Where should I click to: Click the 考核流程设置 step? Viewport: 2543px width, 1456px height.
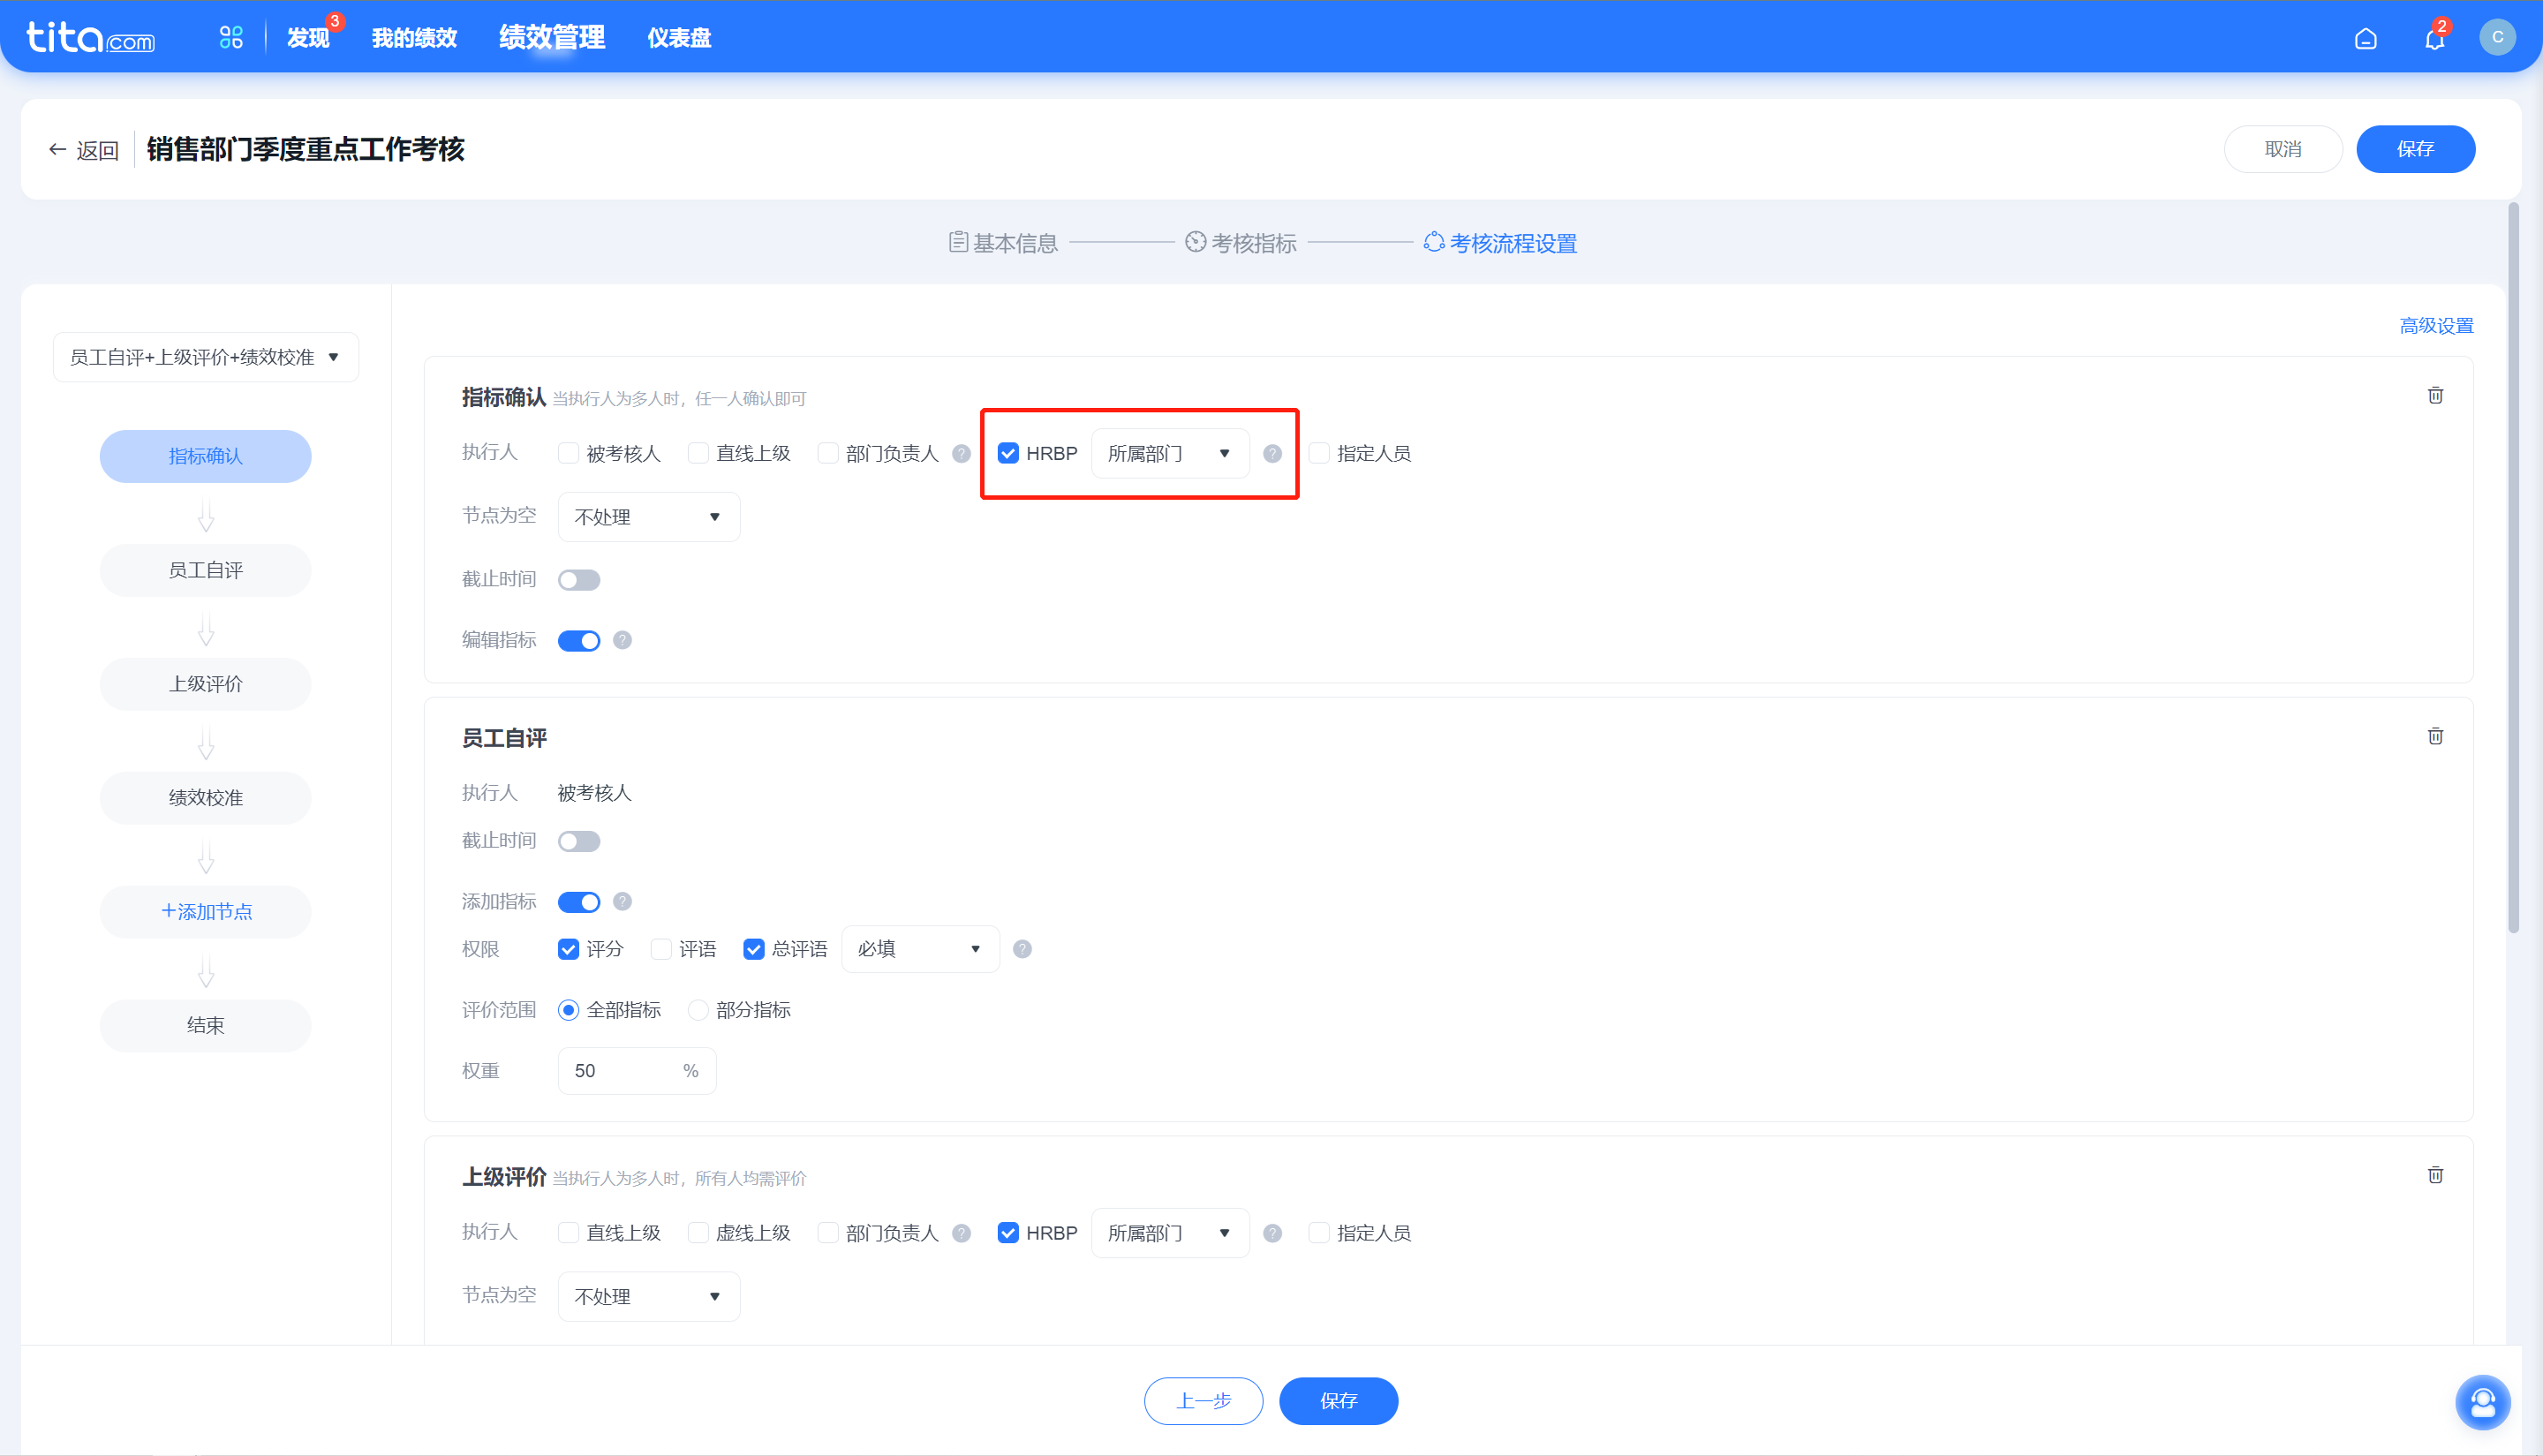coord(1500,243)
